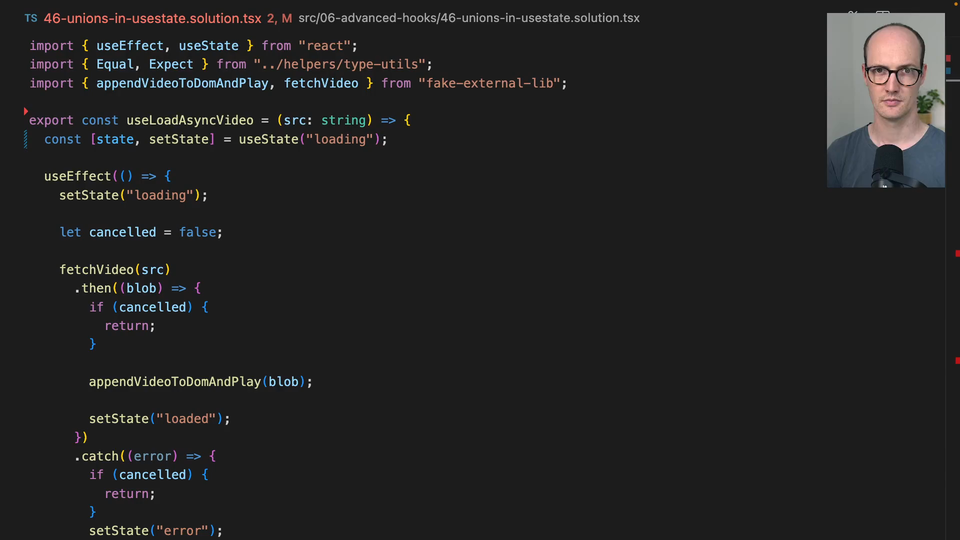Image resolution: width=960 pixels, height=540 pixels.
Task: Click the "let cancelled = false" declaration
Action: [x=140, y=232]
